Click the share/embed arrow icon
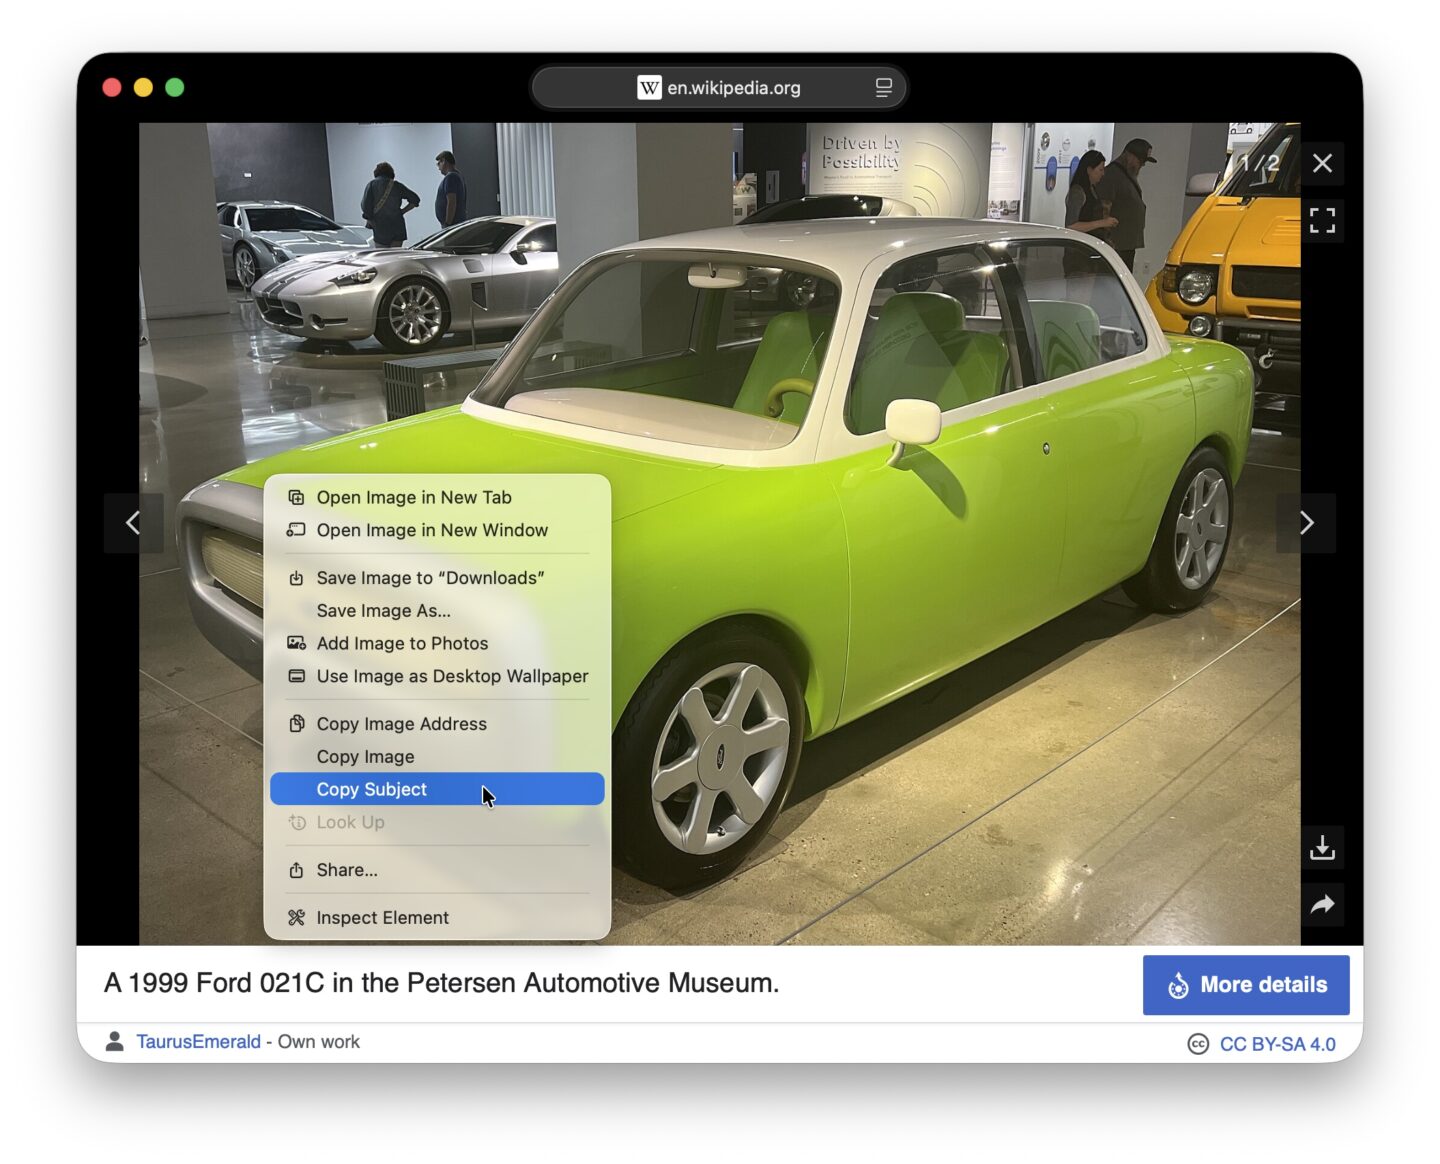1440x1164 pixels. [1322, 905]
